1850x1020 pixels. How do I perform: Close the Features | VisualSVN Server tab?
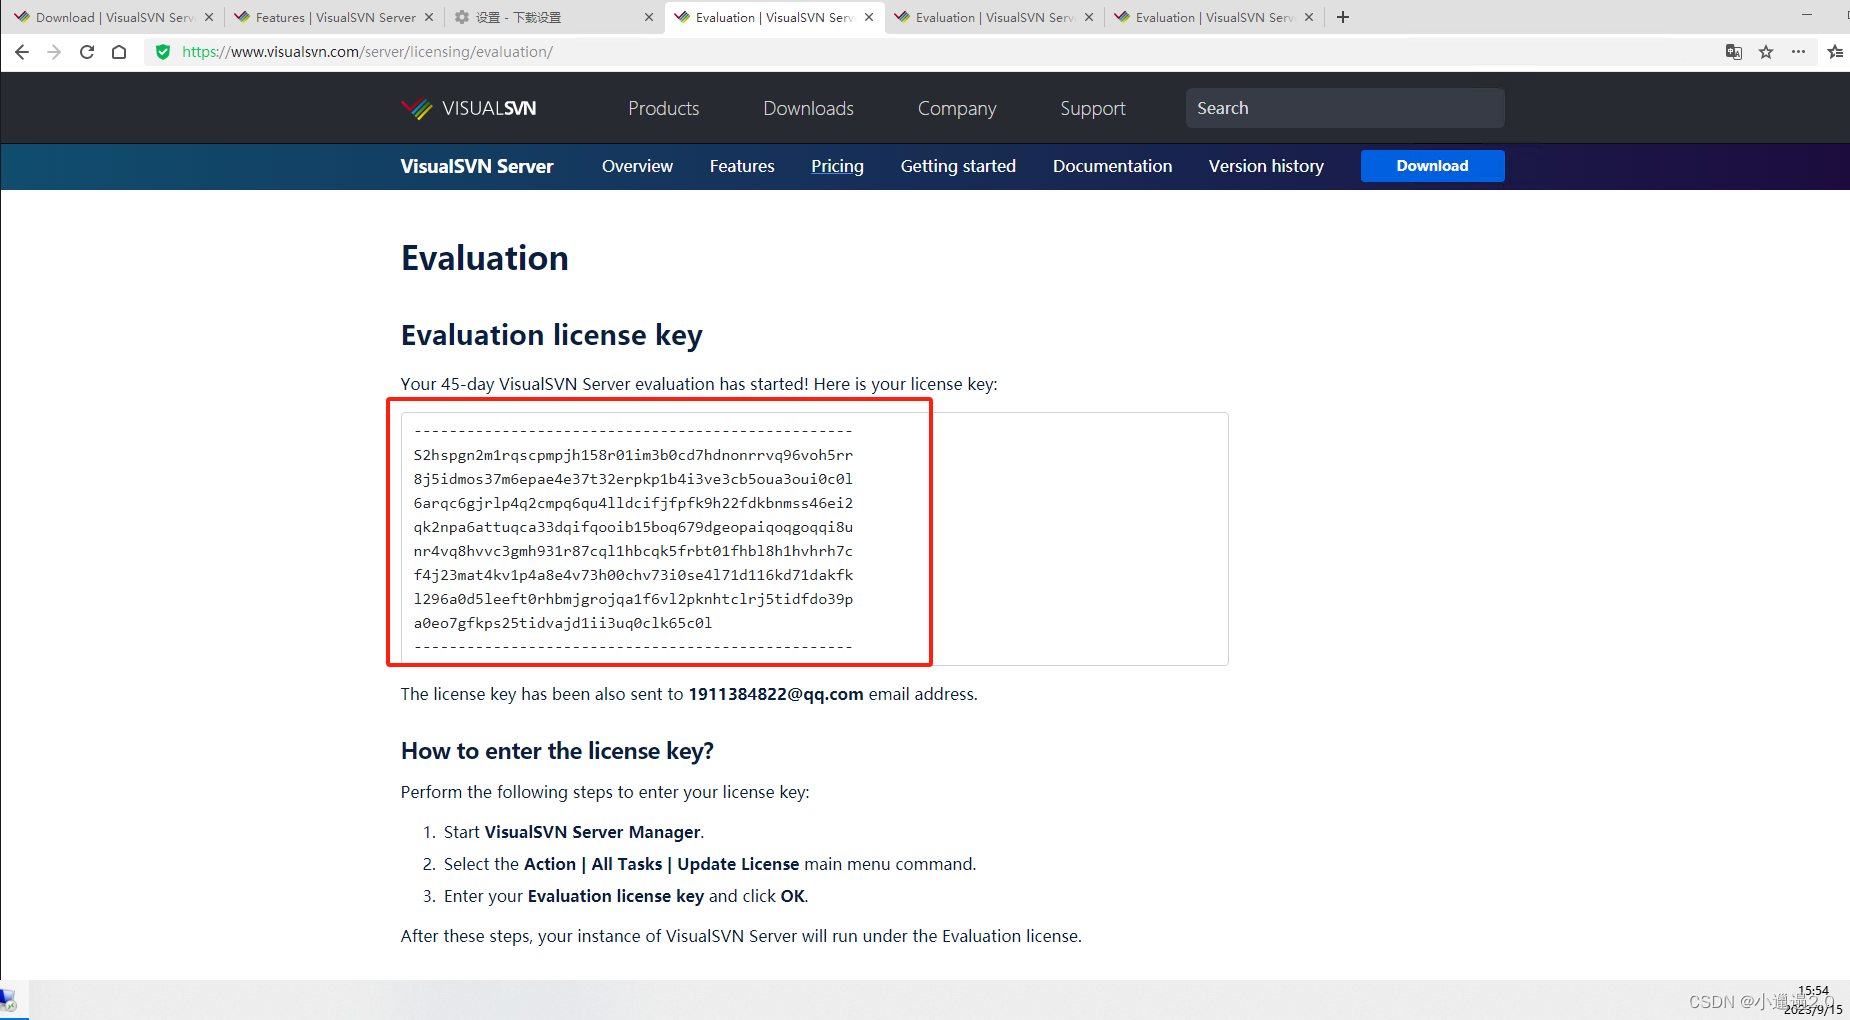pos(429,17)
